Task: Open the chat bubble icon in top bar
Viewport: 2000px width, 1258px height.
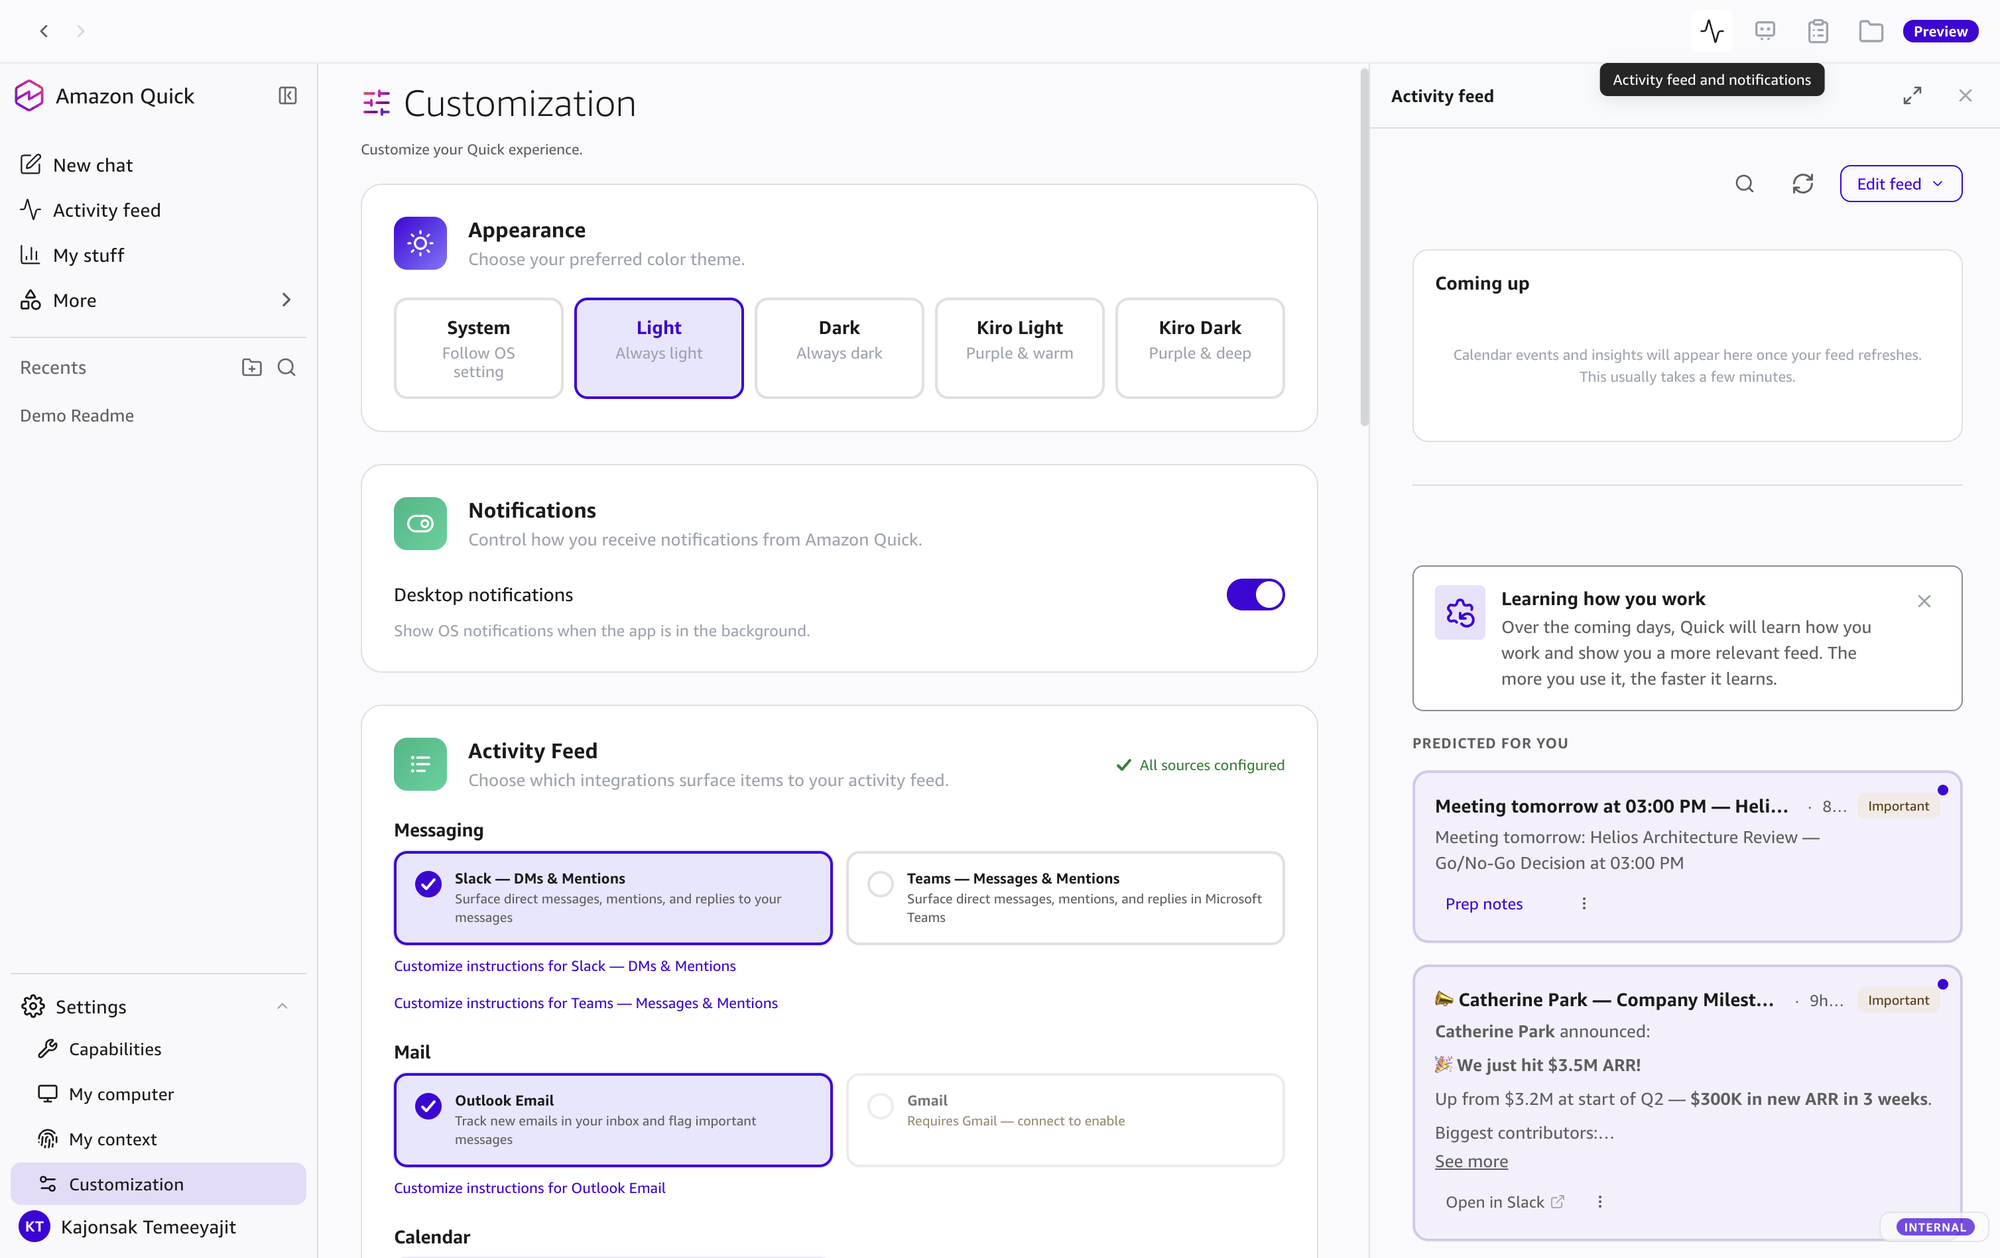Action: coord(1765,31)
